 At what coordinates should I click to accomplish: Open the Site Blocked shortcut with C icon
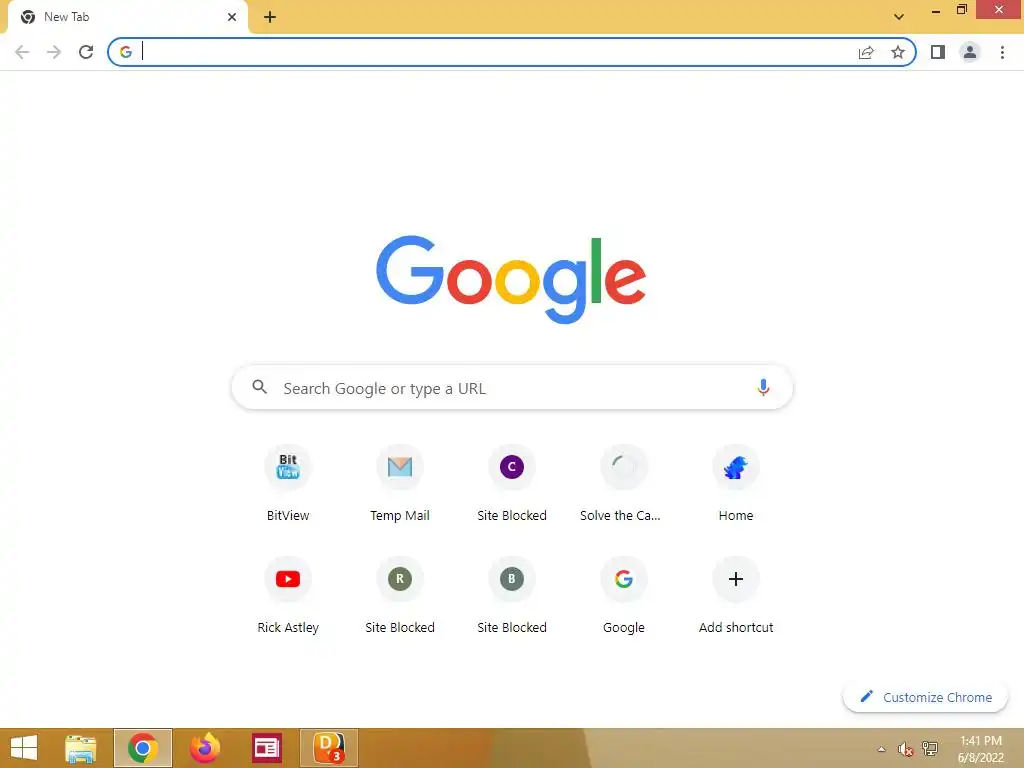[512, 485]
